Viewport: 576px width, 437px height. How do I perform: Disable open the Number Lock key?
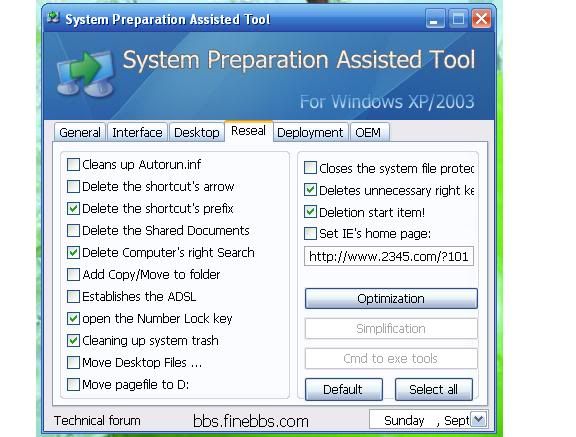[x=73, y=318]
